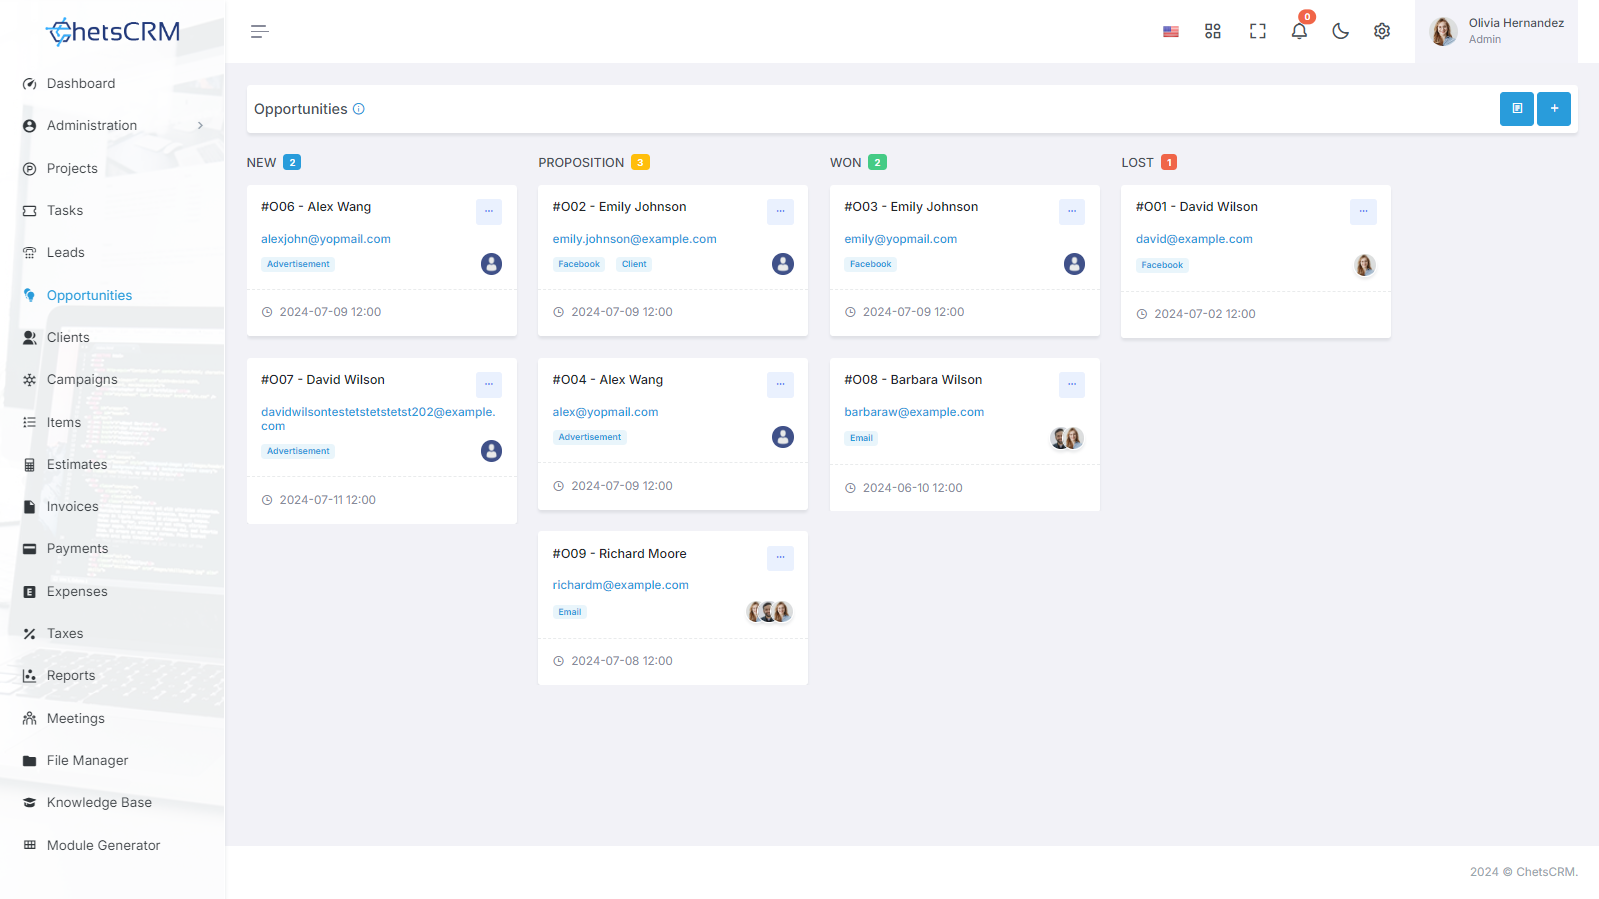Click the Items list icon

click(29, 423)
